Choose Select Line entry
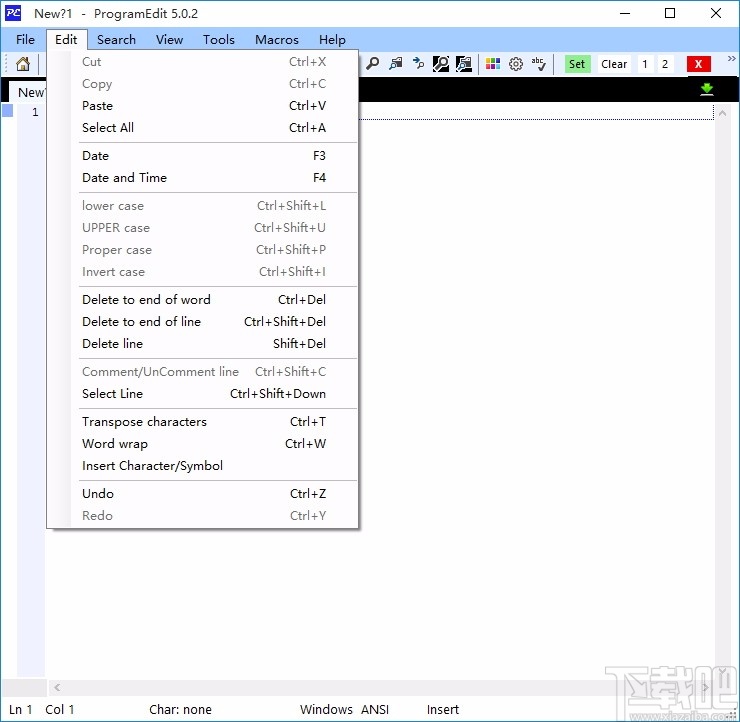This screenshot has height=722, width=740. (202, 394)
